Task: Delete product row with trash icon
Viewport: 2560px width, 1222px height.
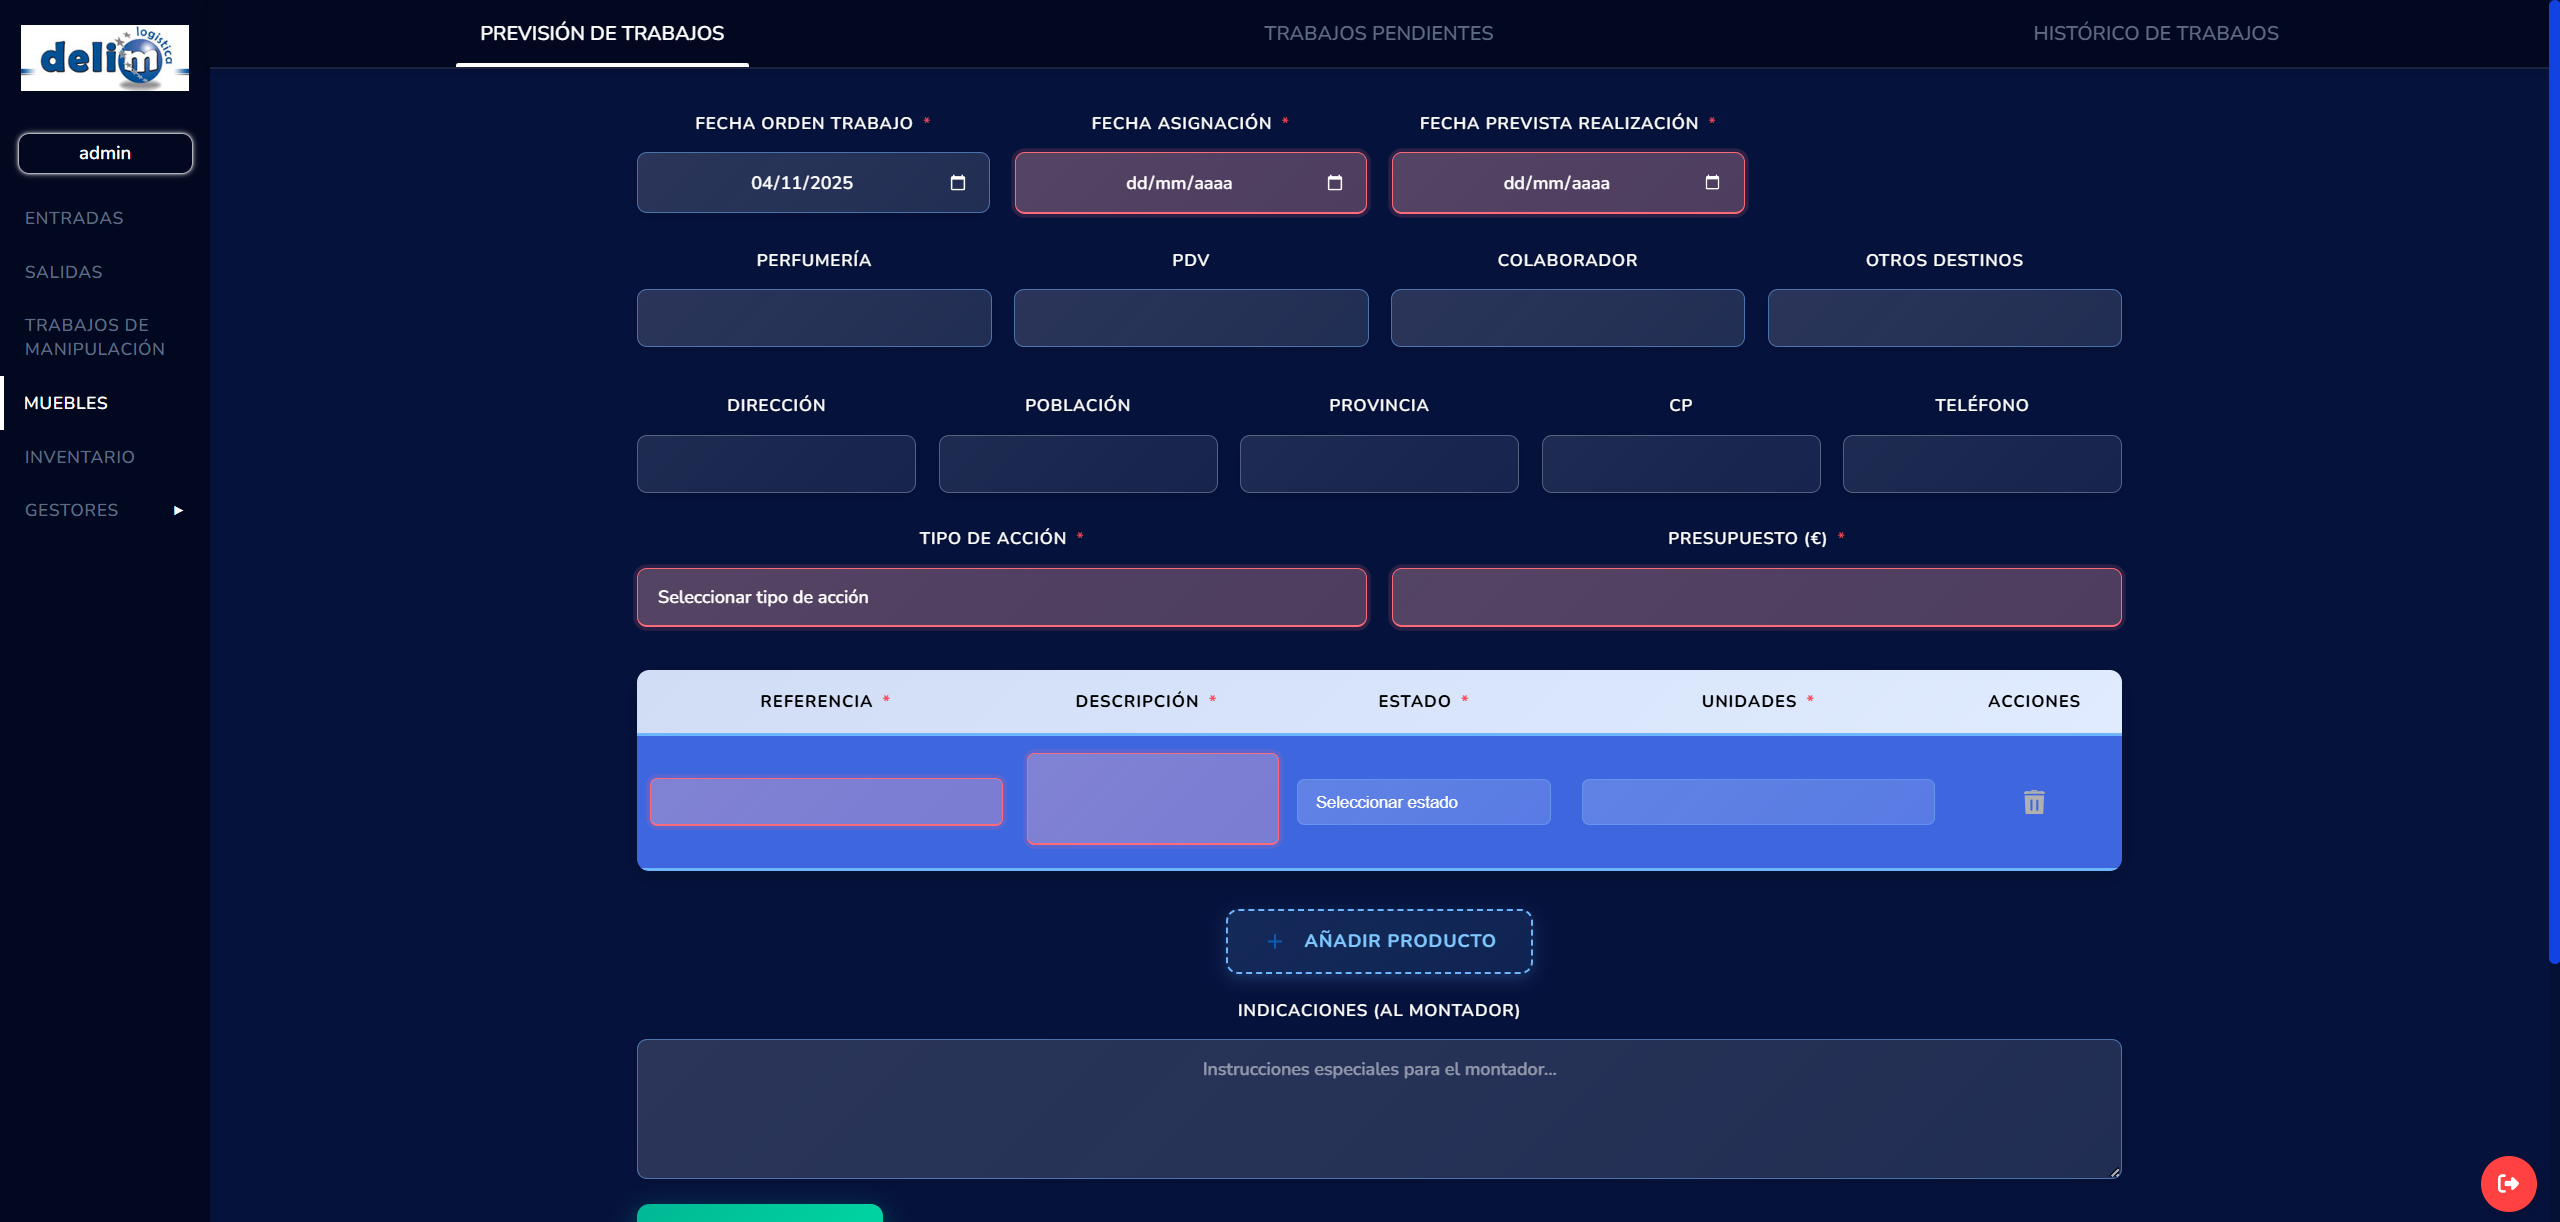Action: coord(2033,802)
